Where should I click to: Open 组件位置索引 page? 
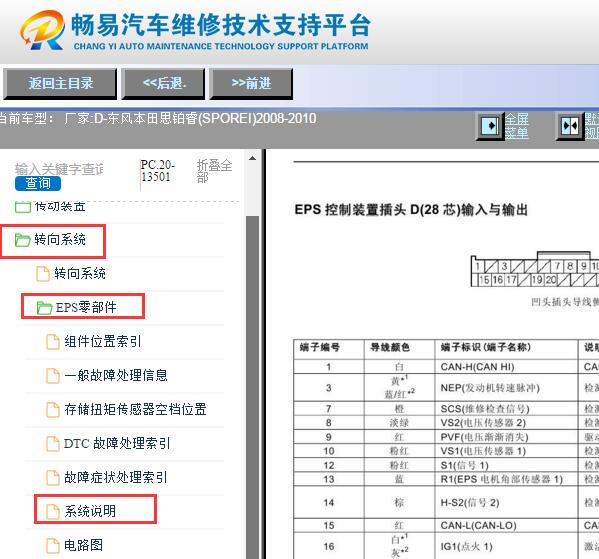pos(103,341)
